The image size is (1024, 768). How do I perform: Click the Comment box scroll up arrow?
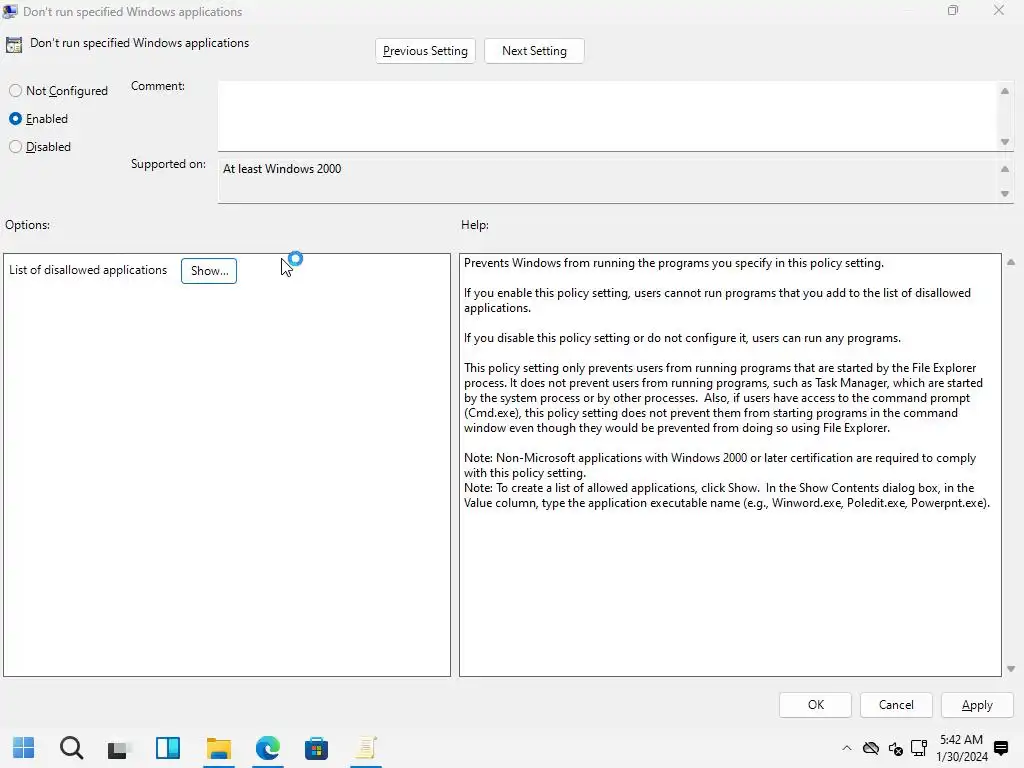[1005, 91]
